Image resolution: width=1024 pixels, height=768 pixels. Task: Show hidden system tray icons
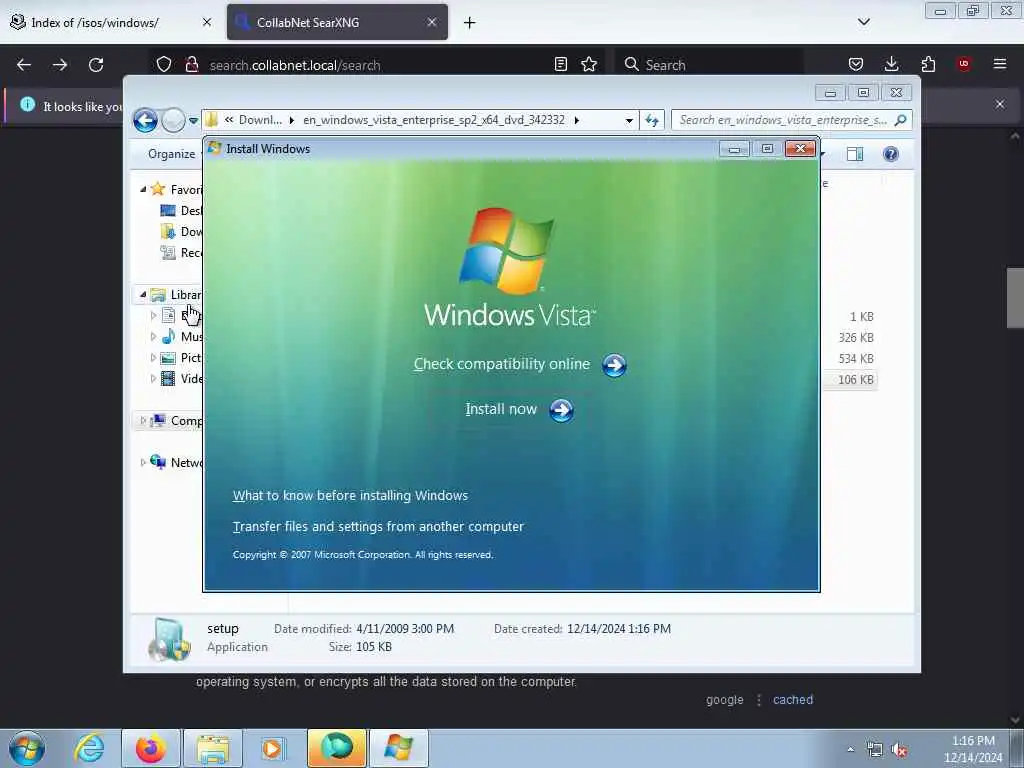850,749
